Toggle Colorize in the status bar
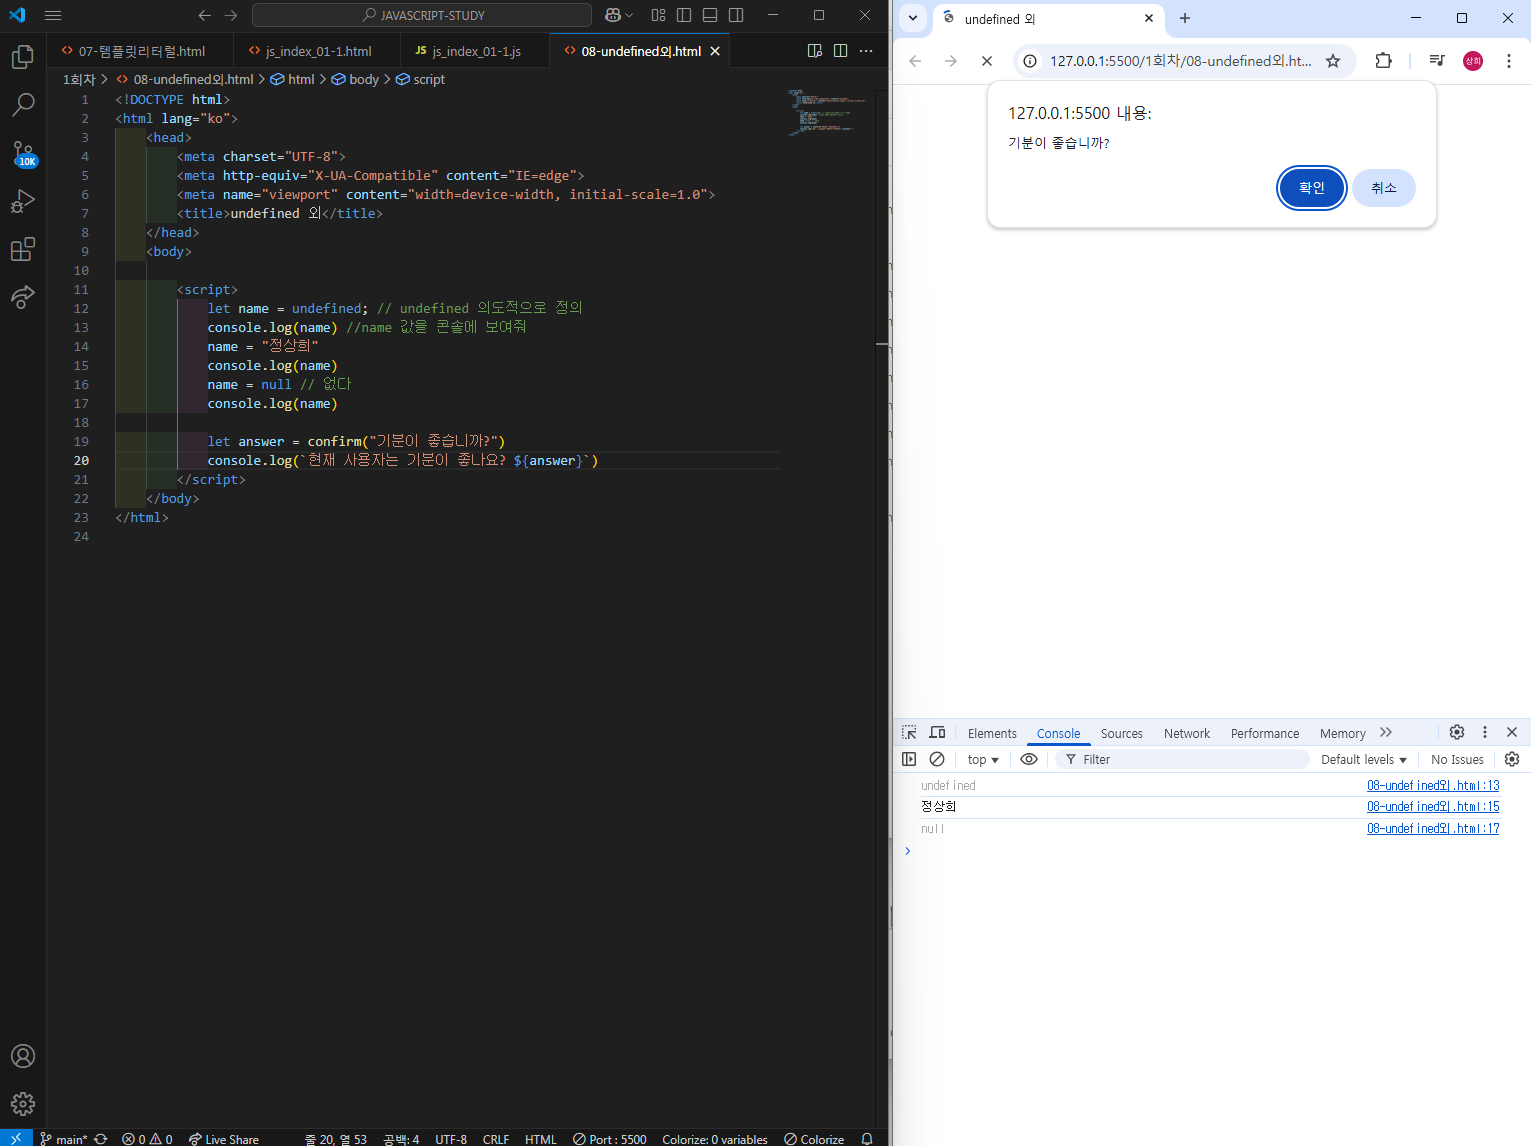The width and height of the screenshot is (1531, 1146). coord(814,1138)
